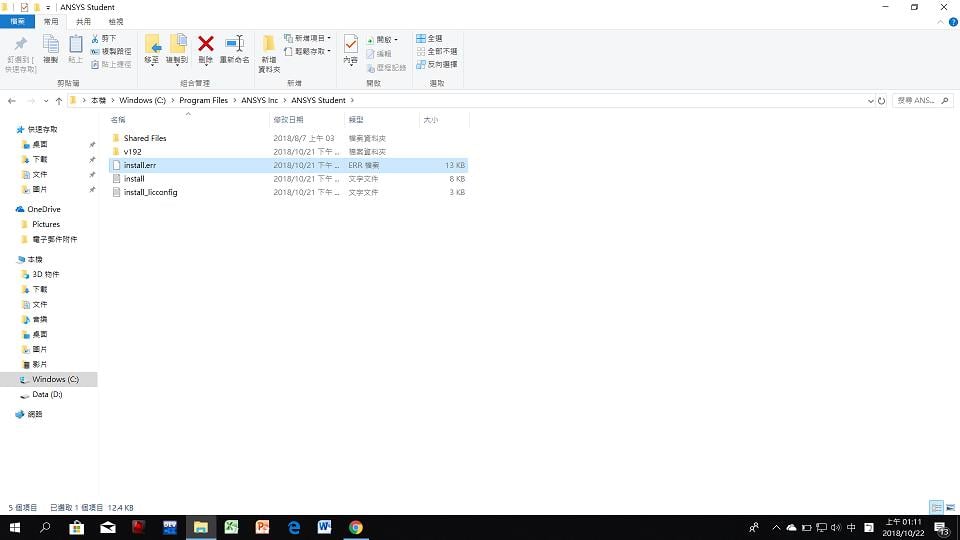Click Select all in the ribbon
This screenshot has width=960, height=540.
pyautogui.click(x=429, y=39)
